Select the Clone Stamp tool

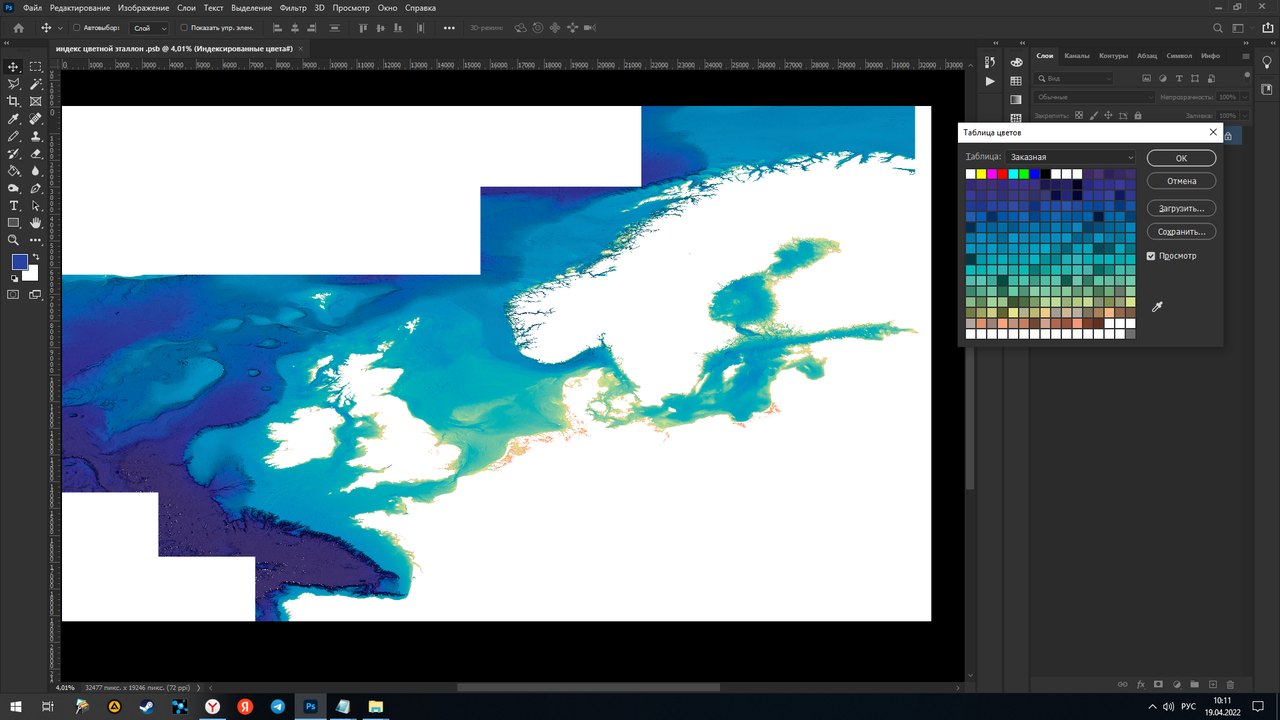point(36,136)
